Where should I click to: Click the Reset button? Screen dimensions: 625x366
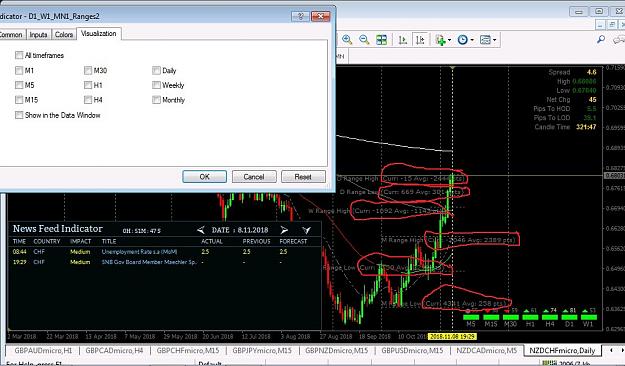(303, 177)
